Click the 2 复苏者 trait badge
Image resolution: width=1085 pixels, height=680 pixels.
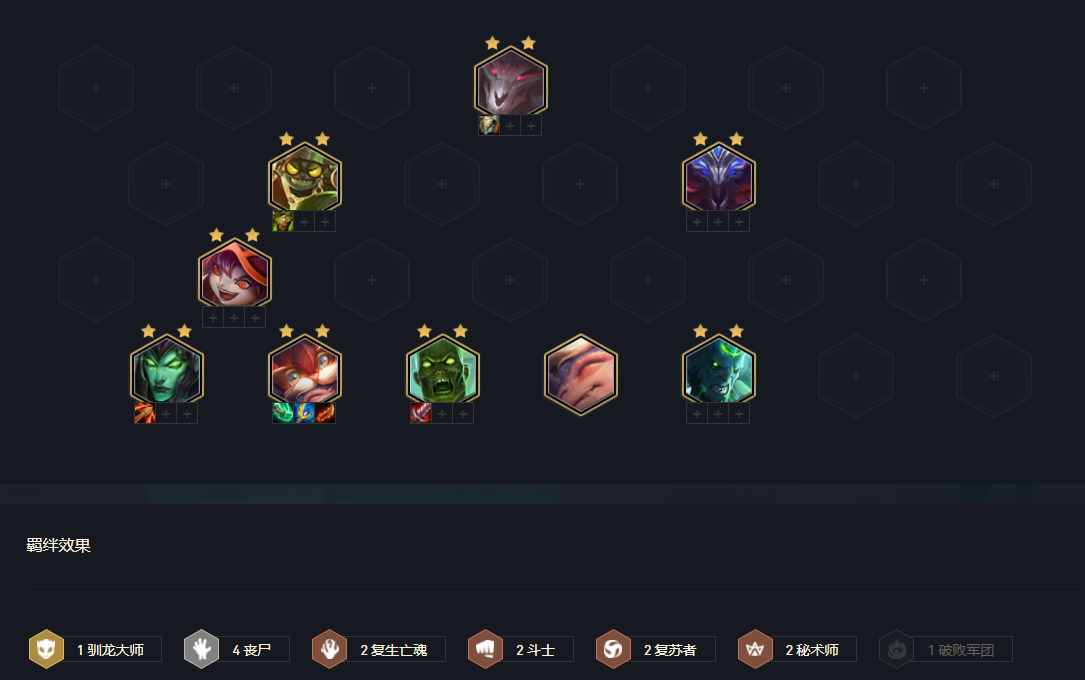(x=655, y=650)
